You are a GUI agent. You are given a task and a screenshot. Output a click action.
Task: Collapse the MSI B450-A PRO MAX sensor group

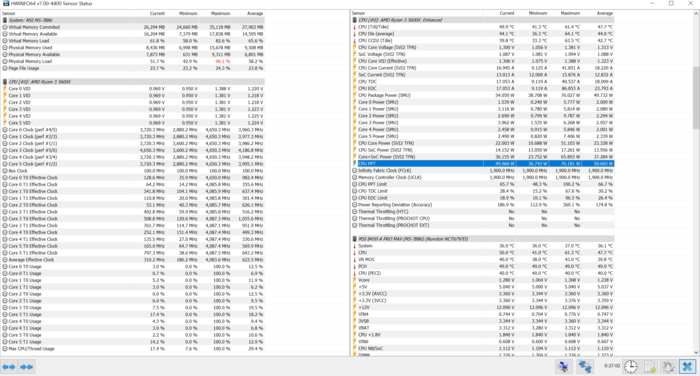(x=483, y=239)
